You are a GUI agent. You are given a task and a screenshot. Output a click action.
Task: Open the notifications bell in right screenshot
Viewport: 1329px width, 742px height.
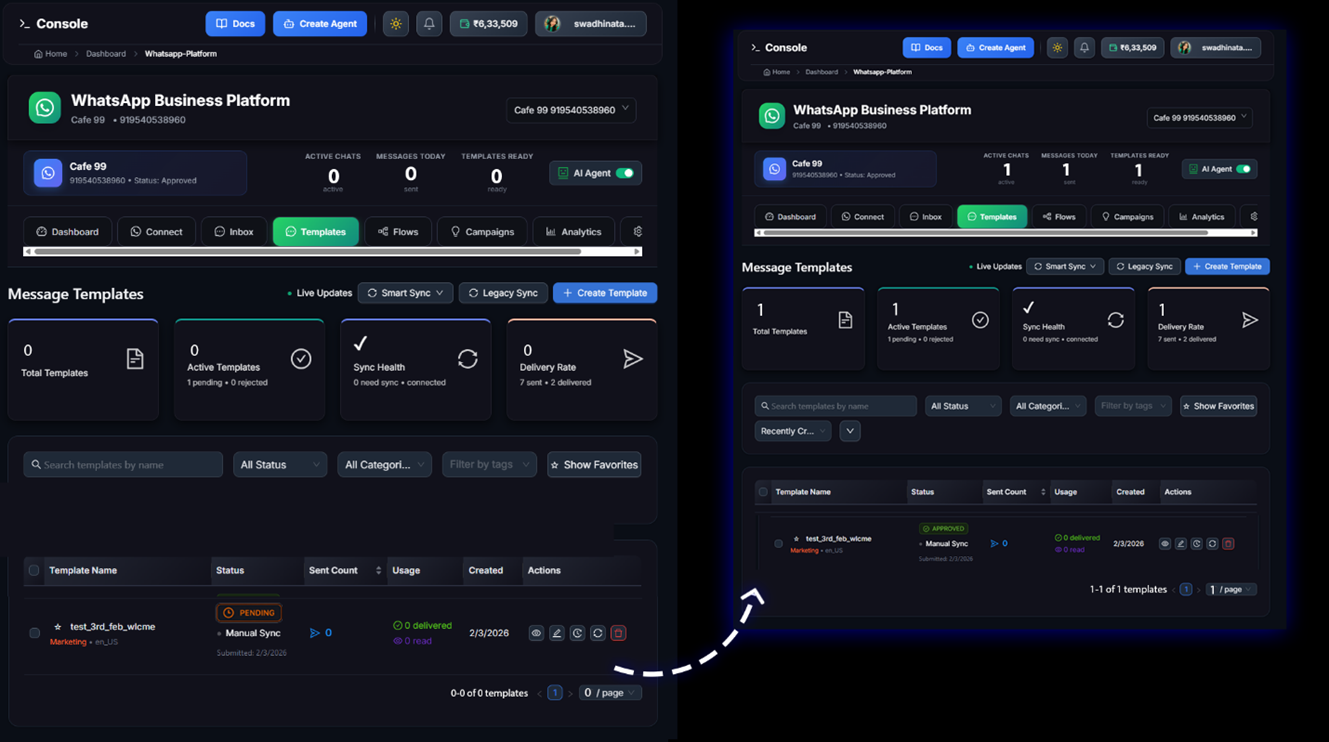click(1084, 47)
